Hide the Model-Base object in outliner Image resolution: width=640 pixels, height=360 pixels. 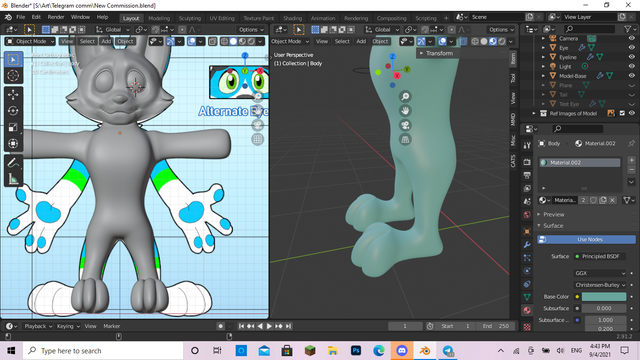pyautogui.click(x=631, y=76)
